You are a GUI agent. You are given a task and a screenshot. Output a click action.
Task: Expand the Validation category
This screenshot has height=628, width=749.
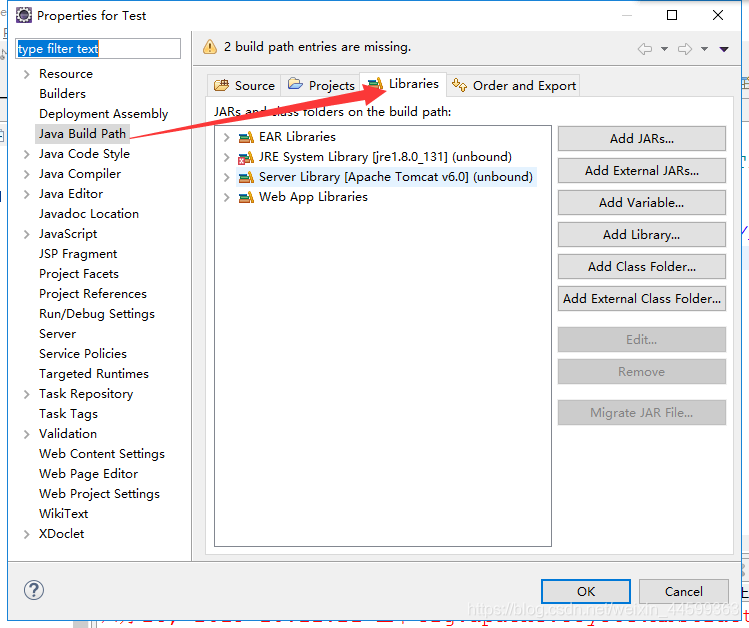coord(27,434)
